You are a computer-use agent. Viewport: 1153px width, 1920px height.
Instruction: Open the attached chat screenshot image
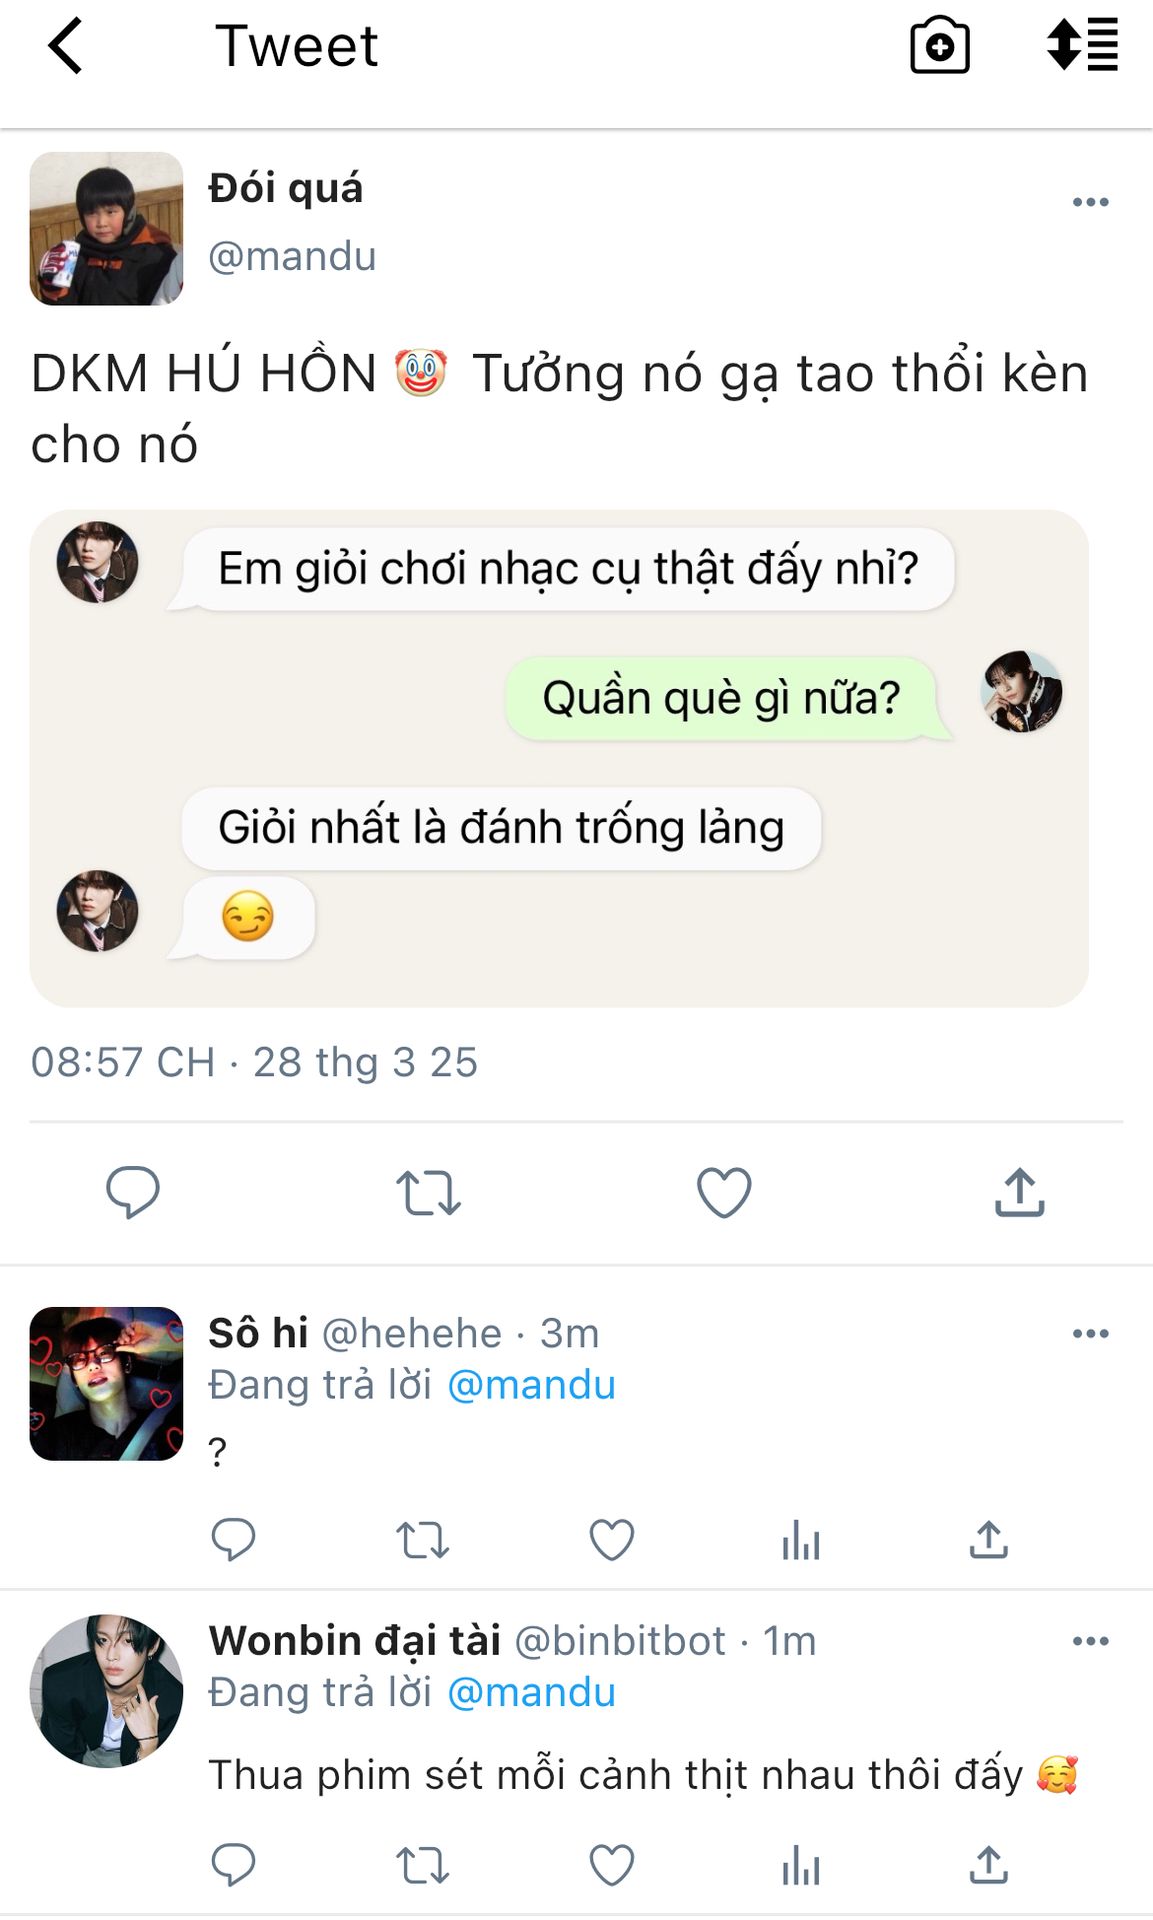(x=559, y=757)
